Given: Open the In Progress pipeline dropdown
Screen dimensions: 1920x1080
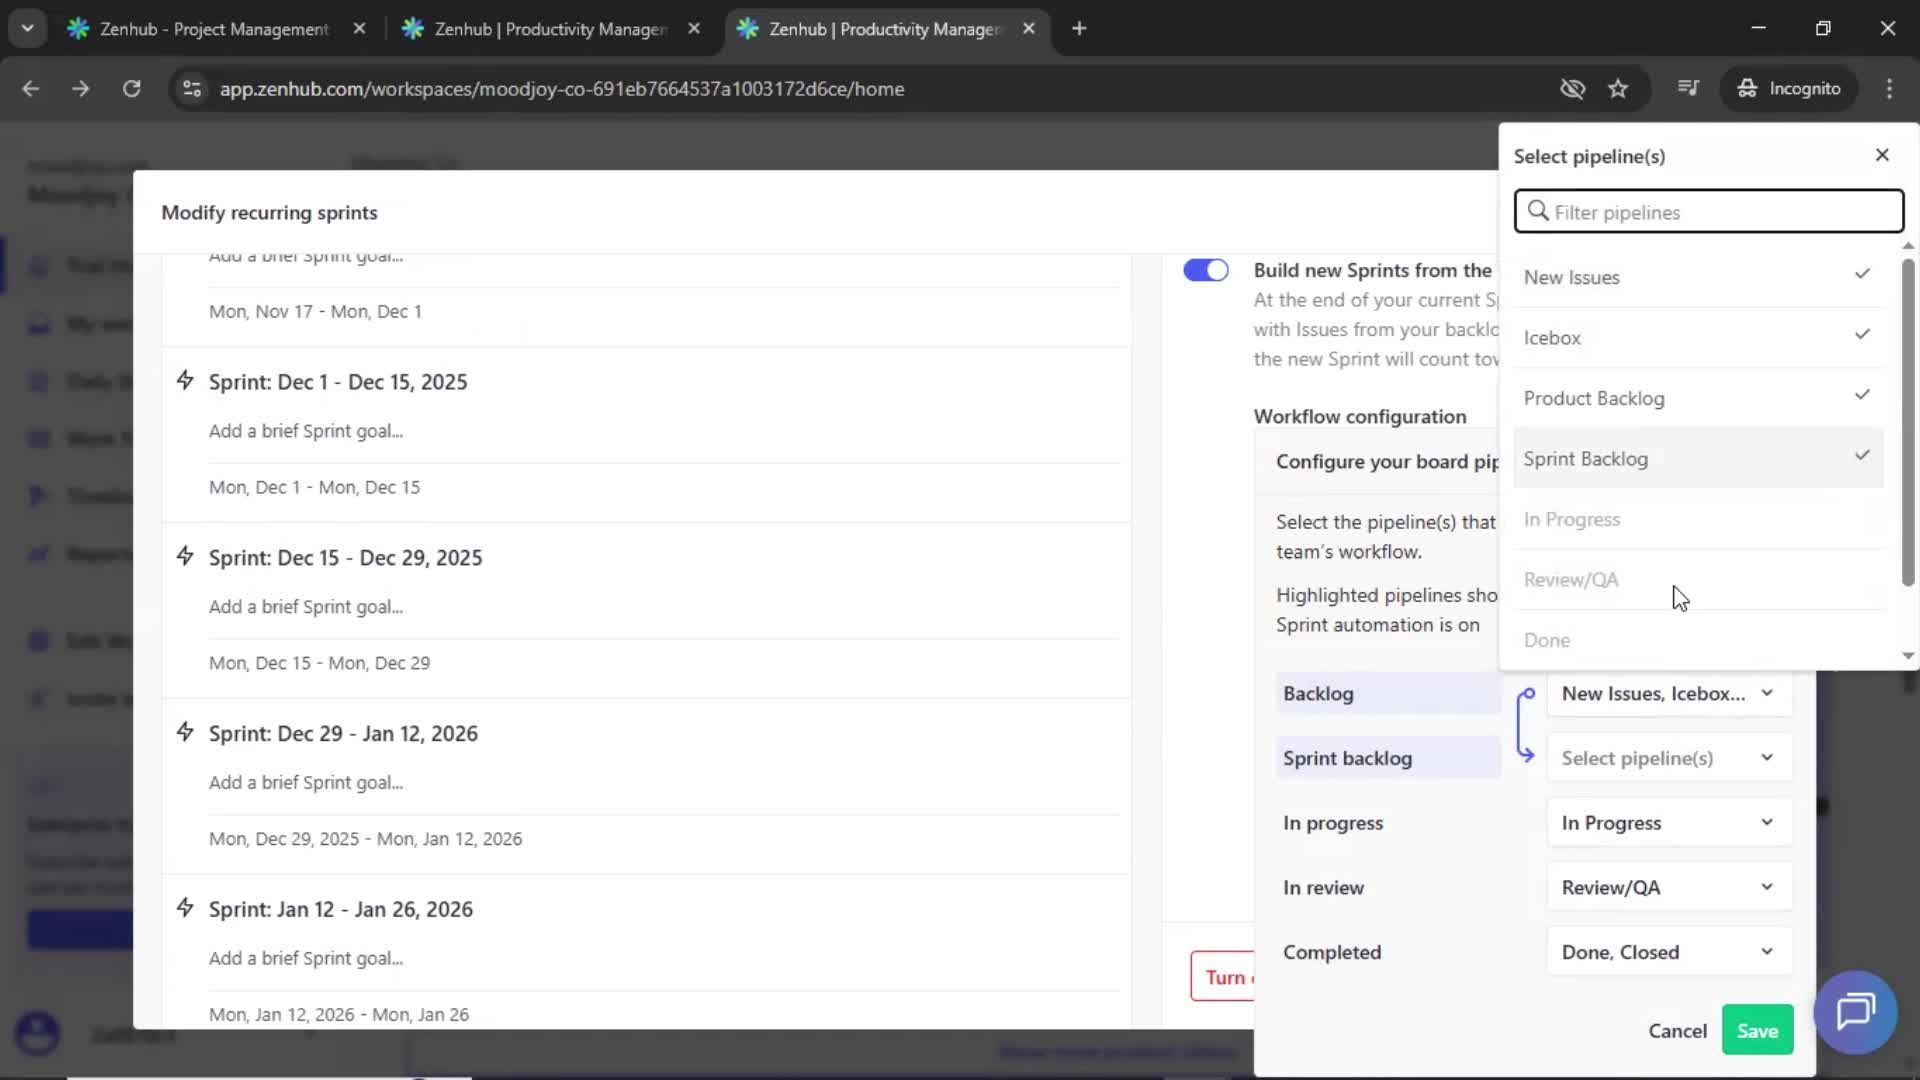Looking at the screenshot, I should (x=1667, y=822).
